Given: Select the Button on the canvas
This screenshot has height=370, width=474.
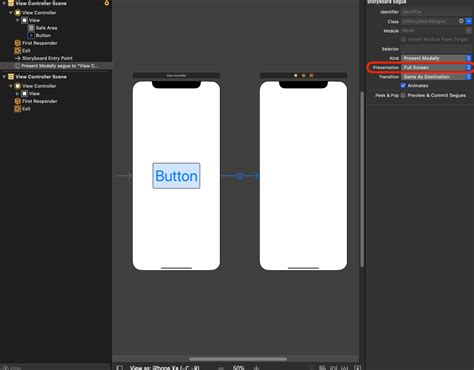Looking at the screenshot, I should coord(176,176).
